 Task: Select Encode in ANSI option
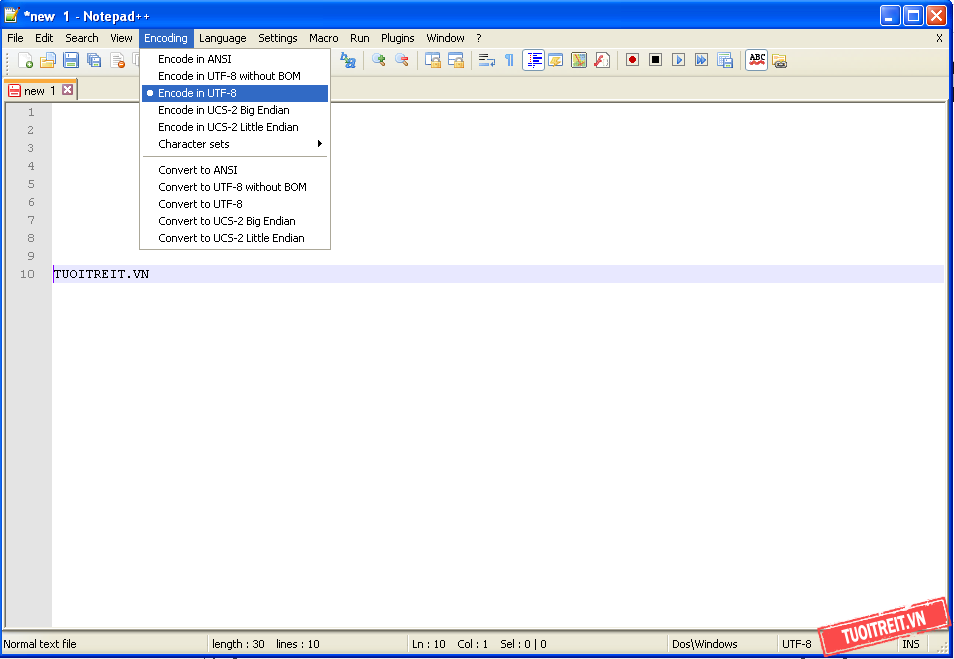tap(194, 59)
